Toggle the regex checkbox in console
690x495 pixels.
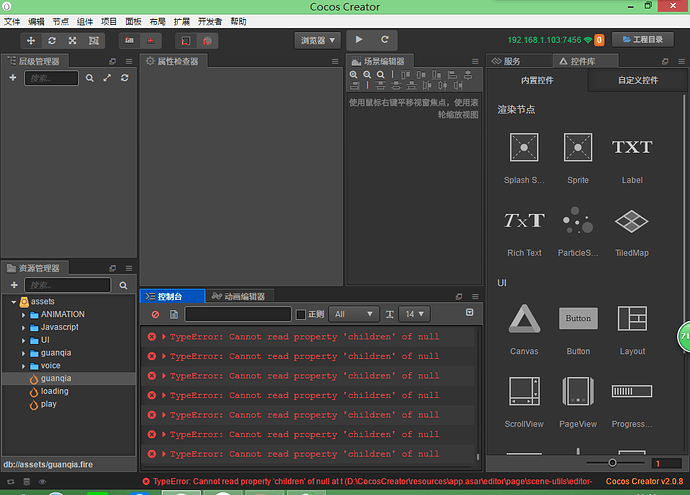pos(301,315)
